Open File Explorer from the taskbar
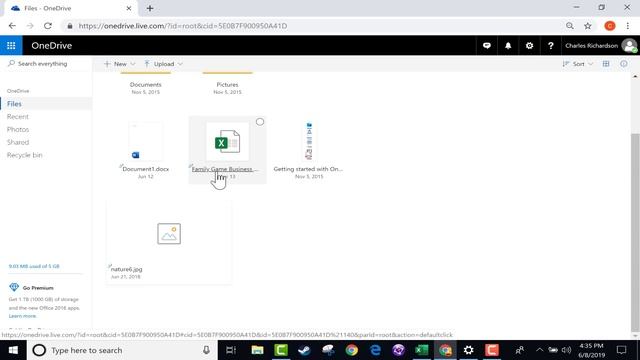640x360 pixels. pyautogui.click(x=257, y=350)
